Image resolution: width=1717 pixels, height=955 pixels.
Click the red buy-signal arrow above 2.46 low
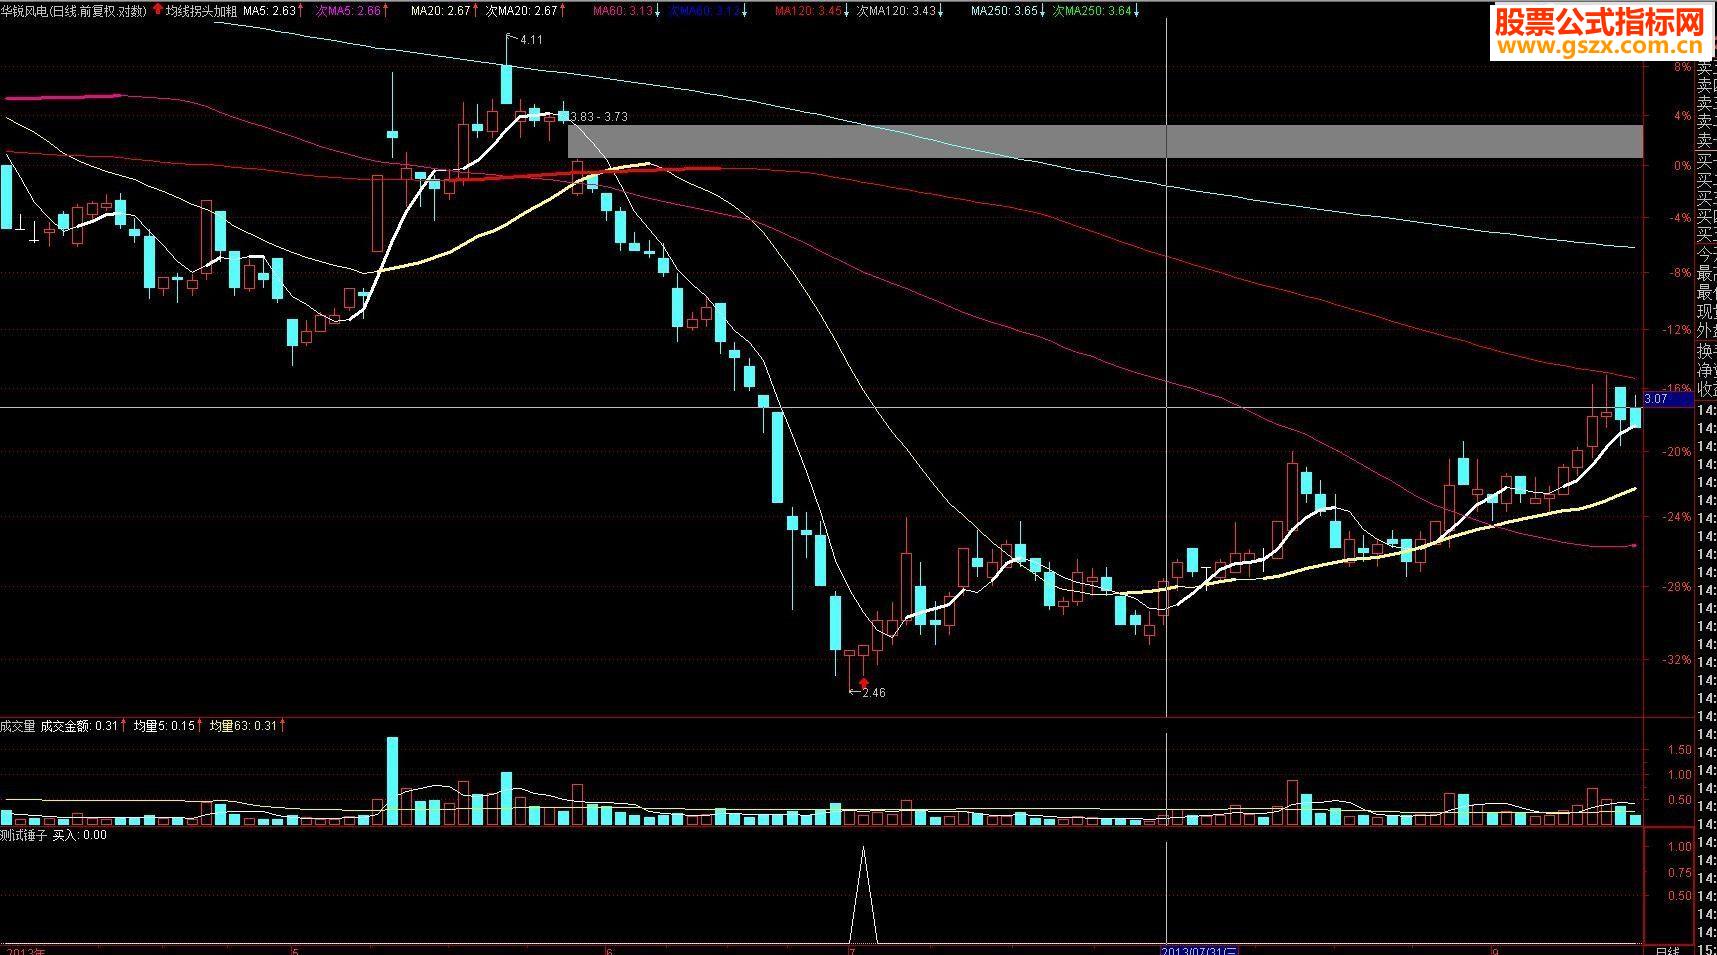coord(864,681)
